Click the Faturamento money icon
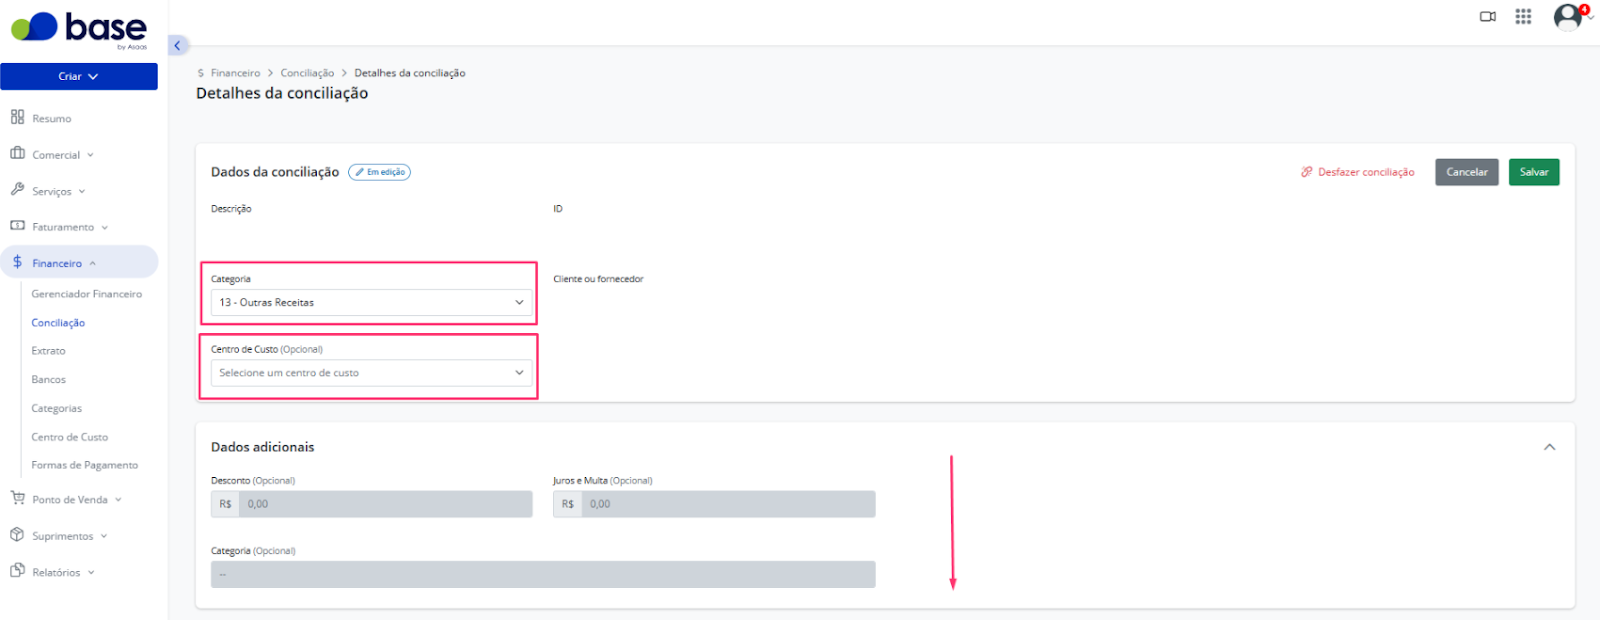 pyautogui.click(x=17, y=226)
